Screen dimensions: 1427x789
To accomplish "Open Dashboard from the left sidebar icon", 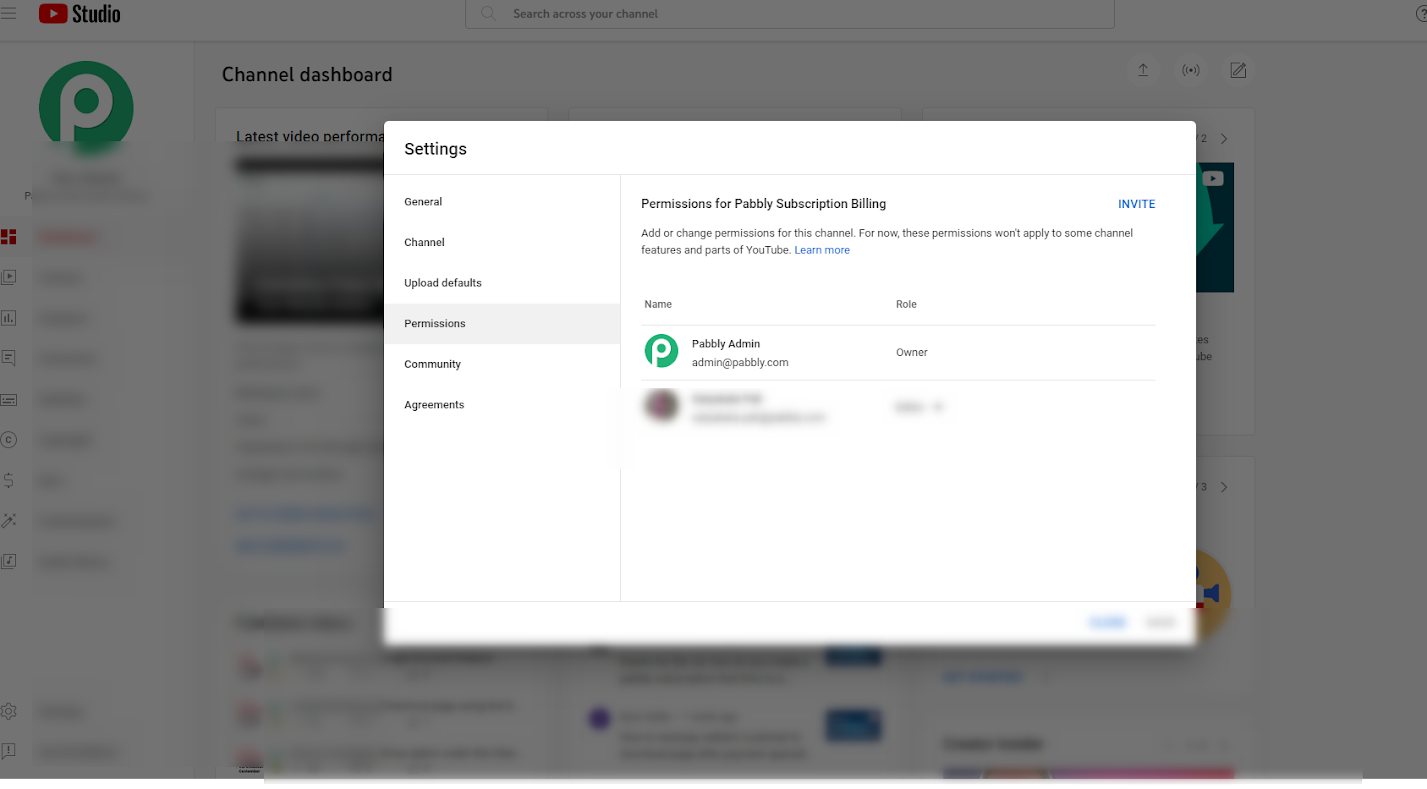I will pyautogui.click(x=9, y=237).
